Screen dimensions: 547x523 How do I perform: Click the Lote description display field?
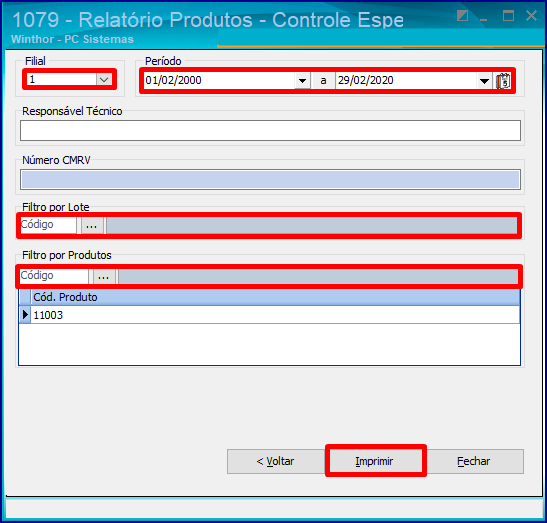tap(312, 225)
